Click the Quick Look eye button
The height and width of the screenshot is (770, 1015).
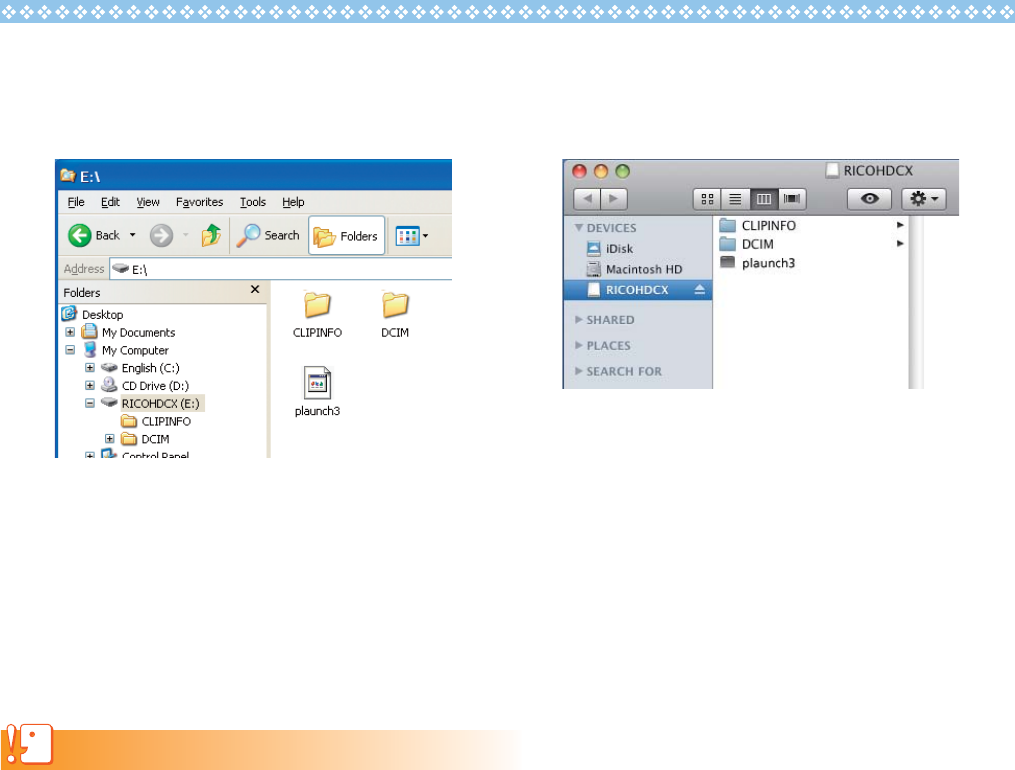(x=869, y=199)
